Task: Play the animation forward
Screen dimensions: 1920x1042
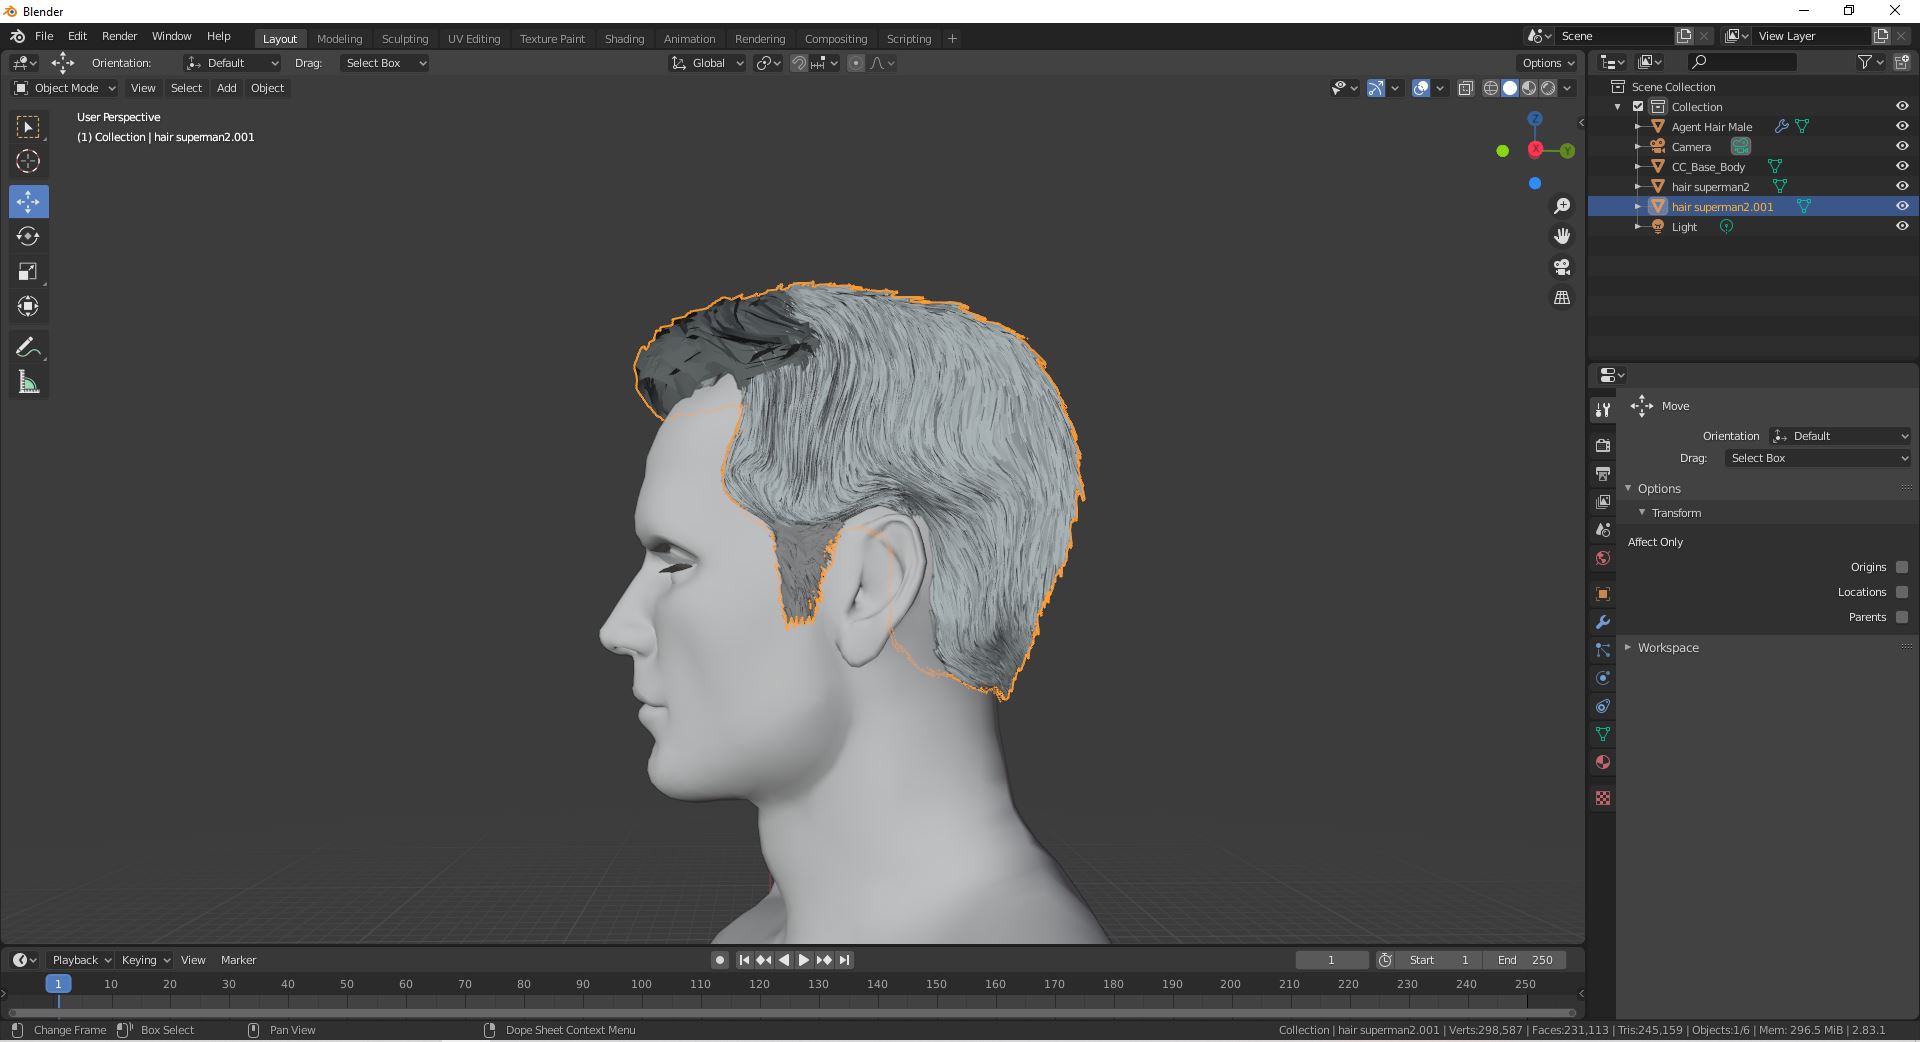Action: tap(803, 960)
